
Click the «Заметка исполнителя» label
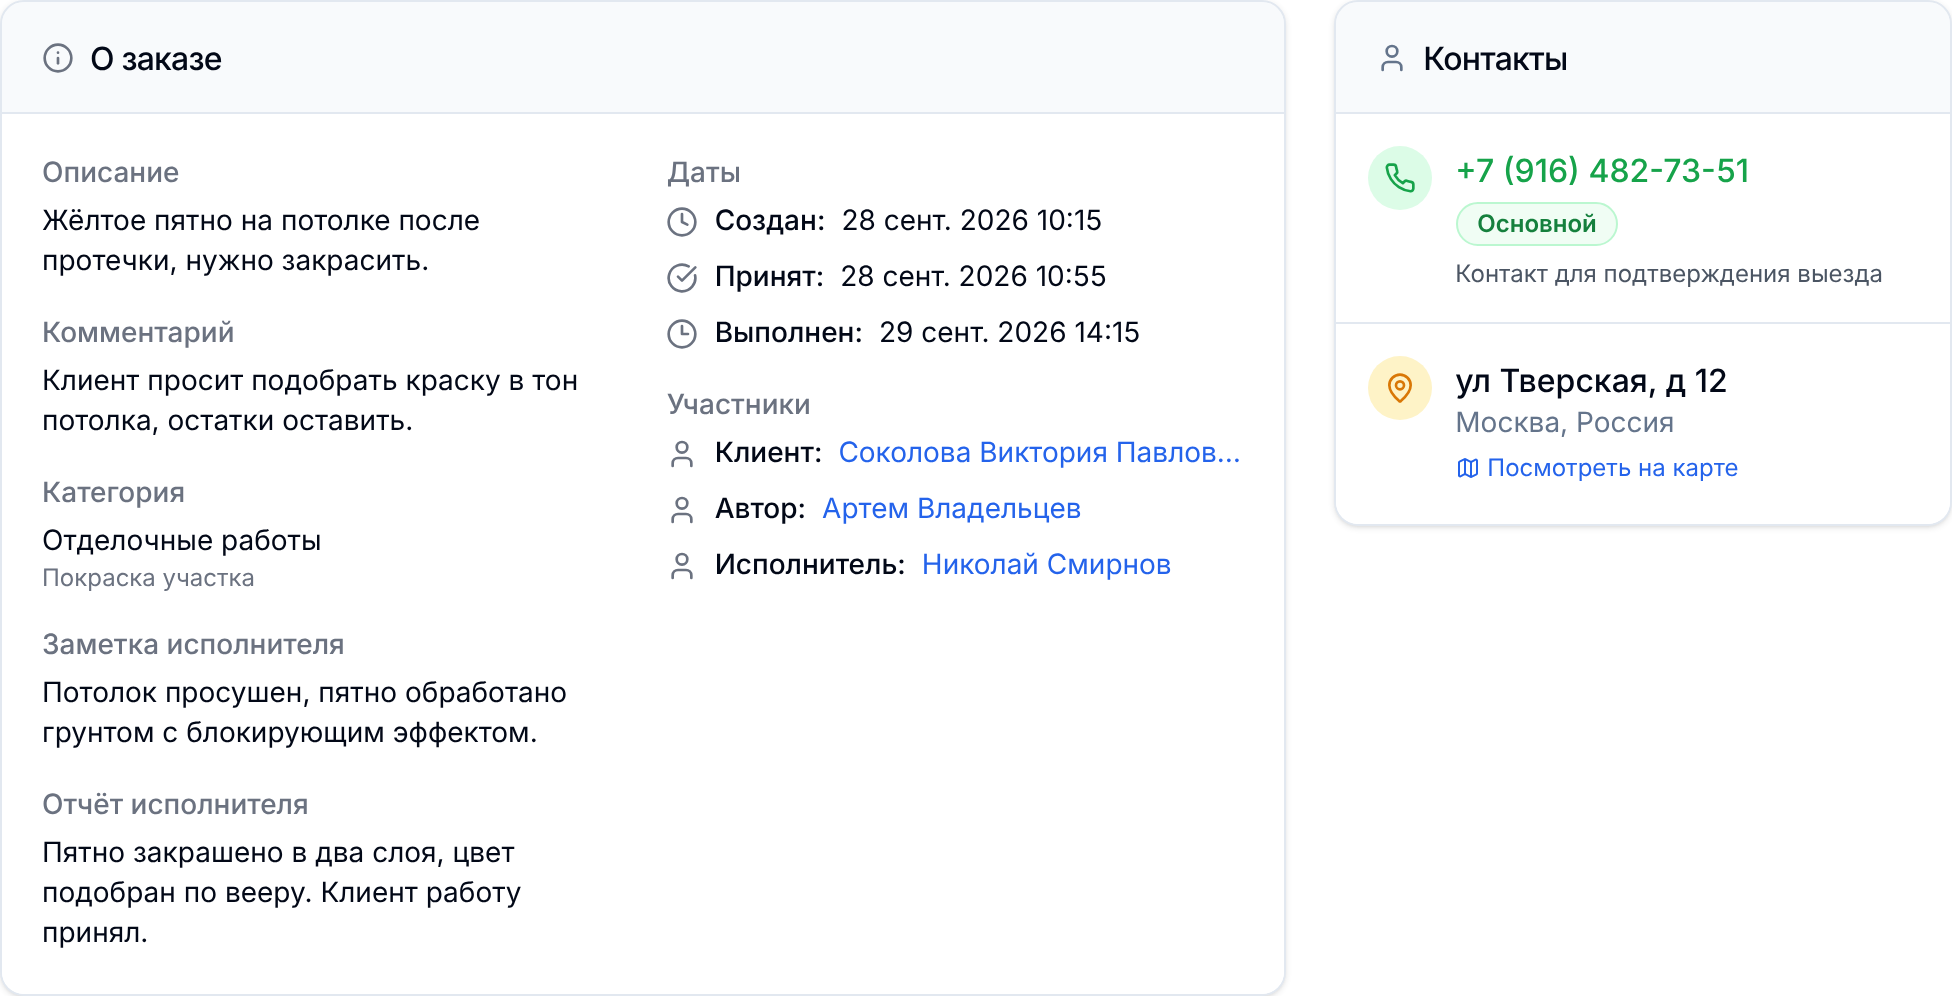tap(193, 645)
